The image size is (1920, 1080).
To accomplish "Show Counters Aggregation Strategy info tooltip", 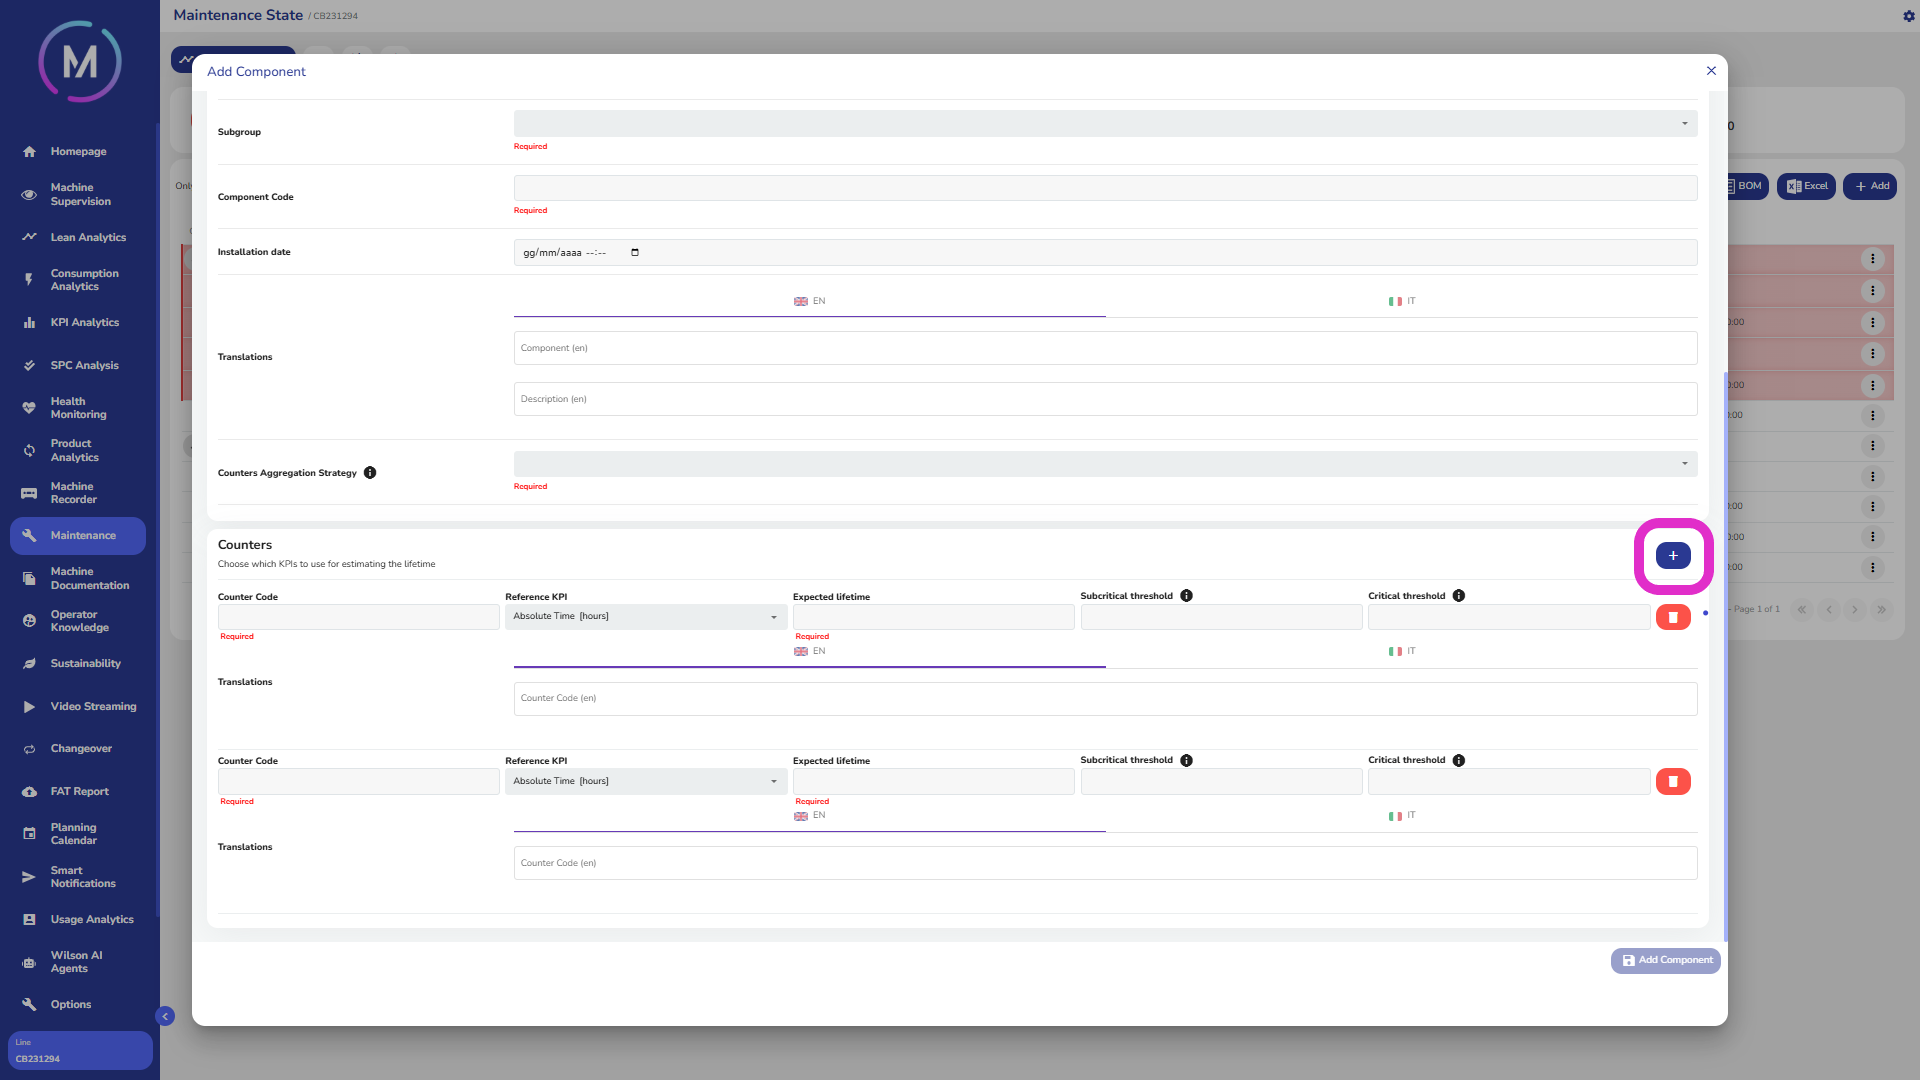I will pos(370,473).
